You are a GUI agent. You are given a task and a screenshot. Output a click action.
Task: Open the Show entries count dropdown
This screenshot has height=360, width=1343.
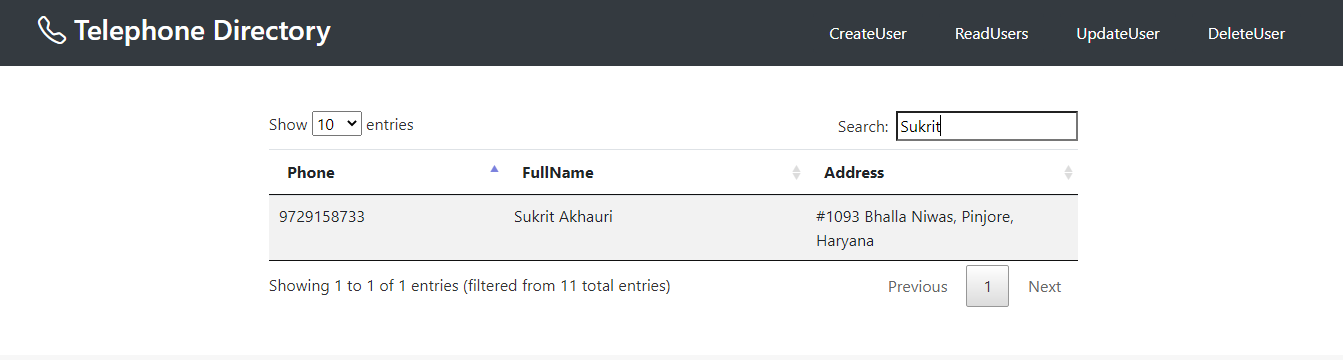pos(337,124)
